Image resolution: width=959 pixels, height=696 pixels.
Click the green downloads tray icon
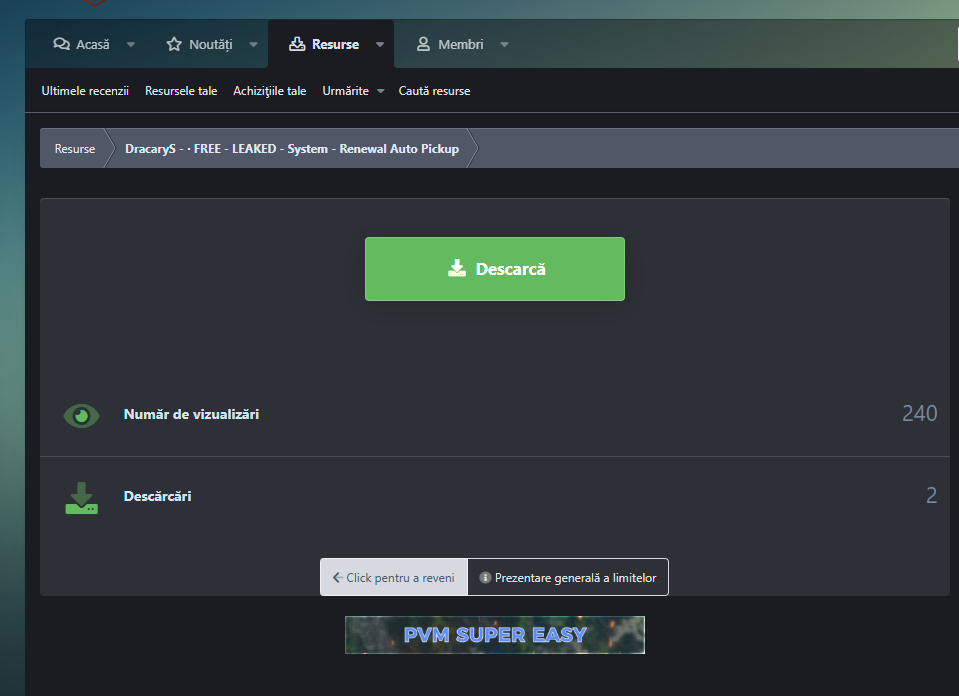click(x=81, y=498)
